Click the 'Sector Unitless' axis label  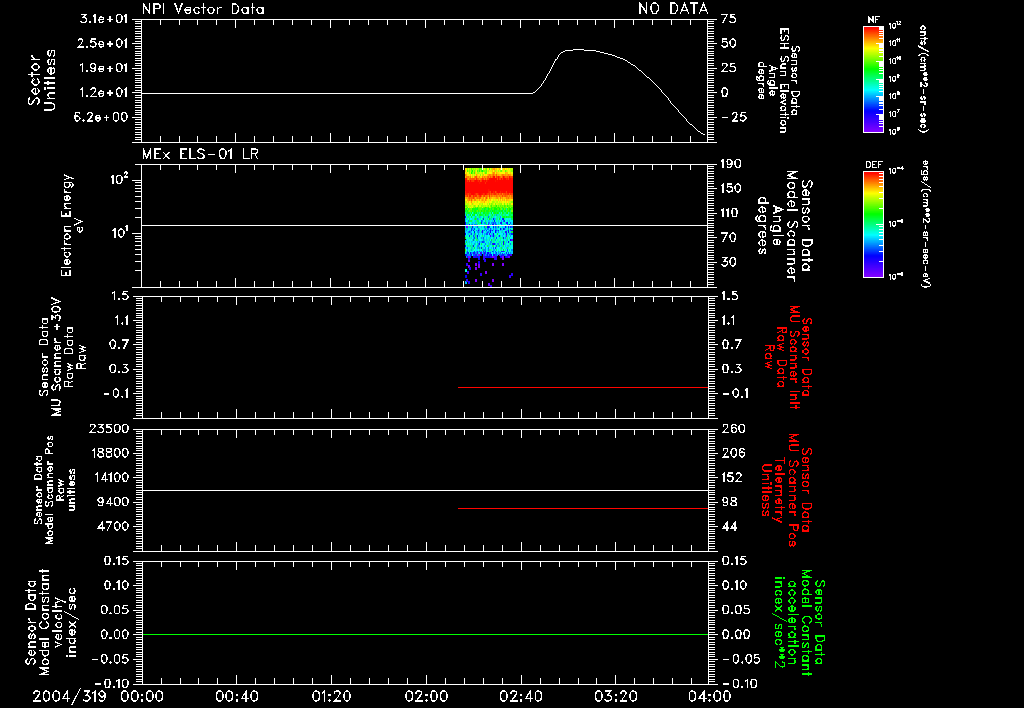point(42,80)
